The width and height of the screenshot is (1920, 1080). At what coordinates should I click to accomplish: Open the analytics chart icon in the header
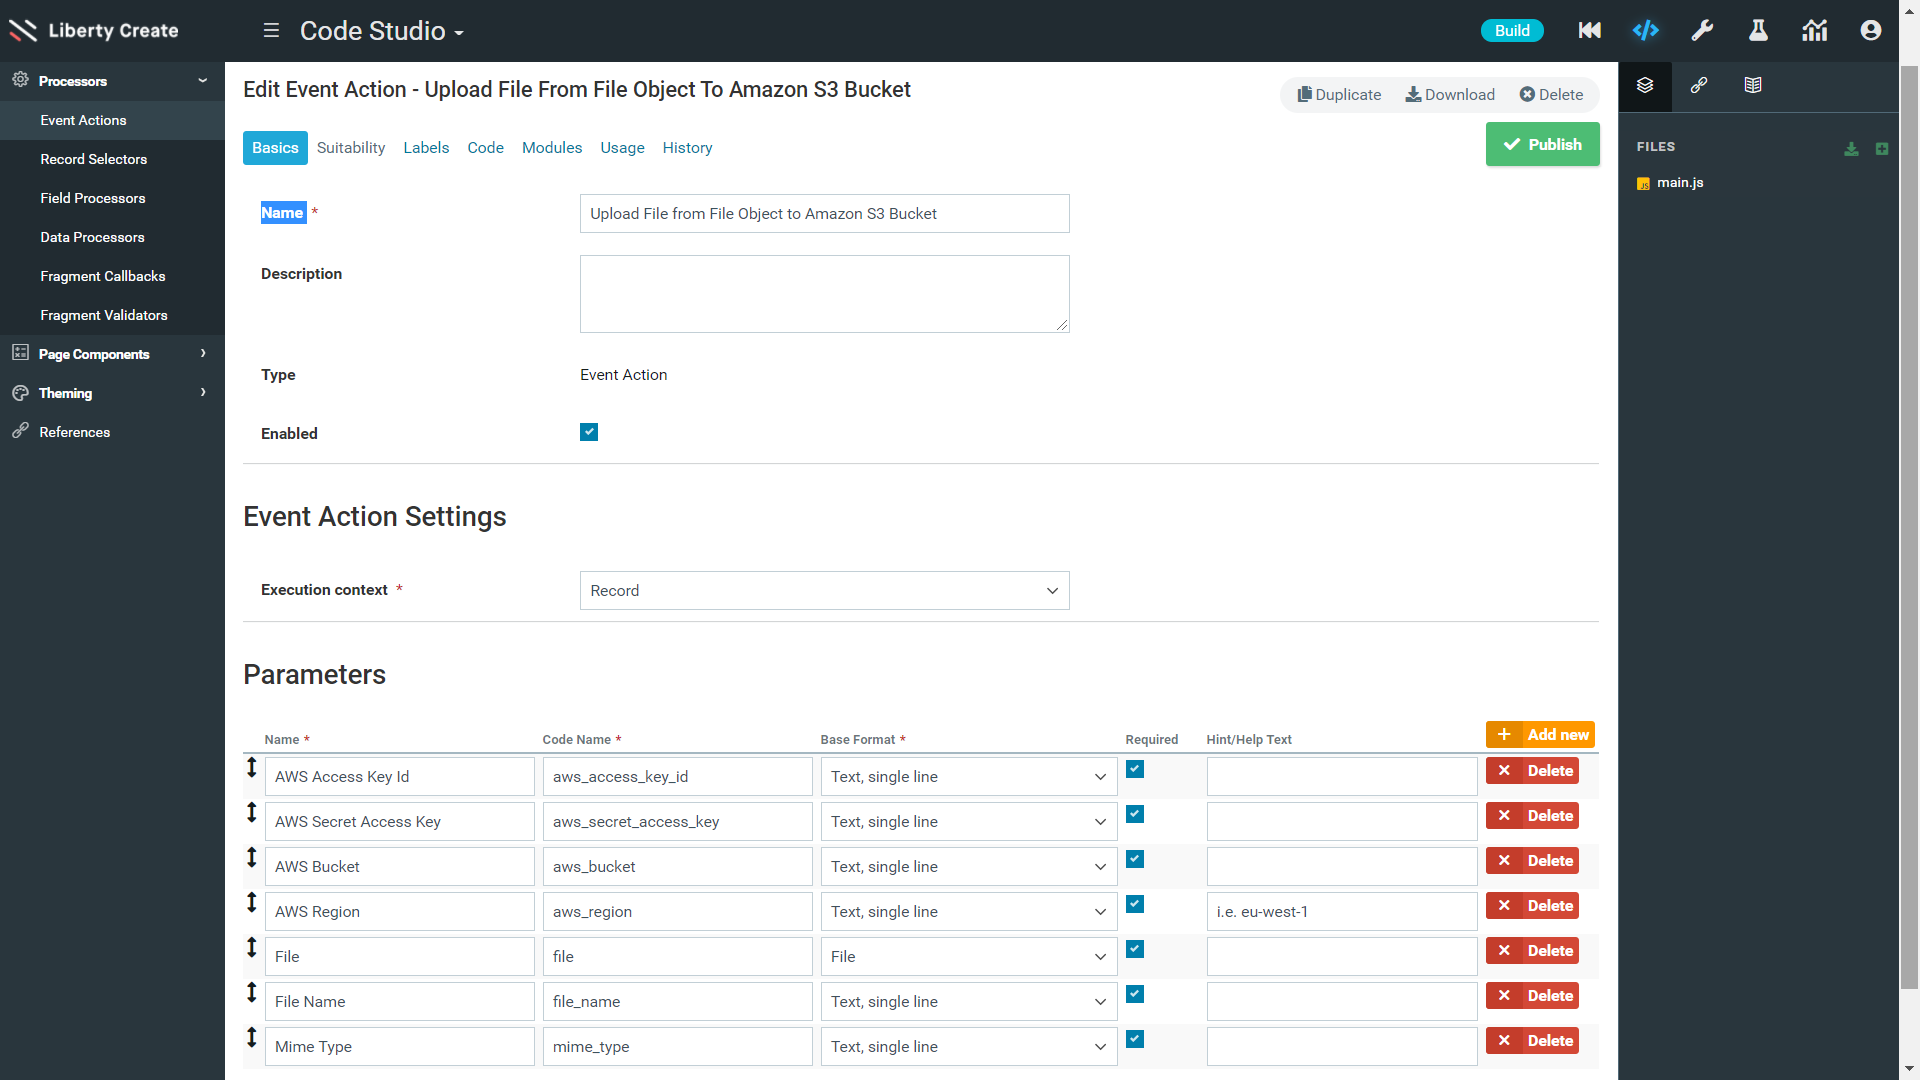(x=1814, y=30)
